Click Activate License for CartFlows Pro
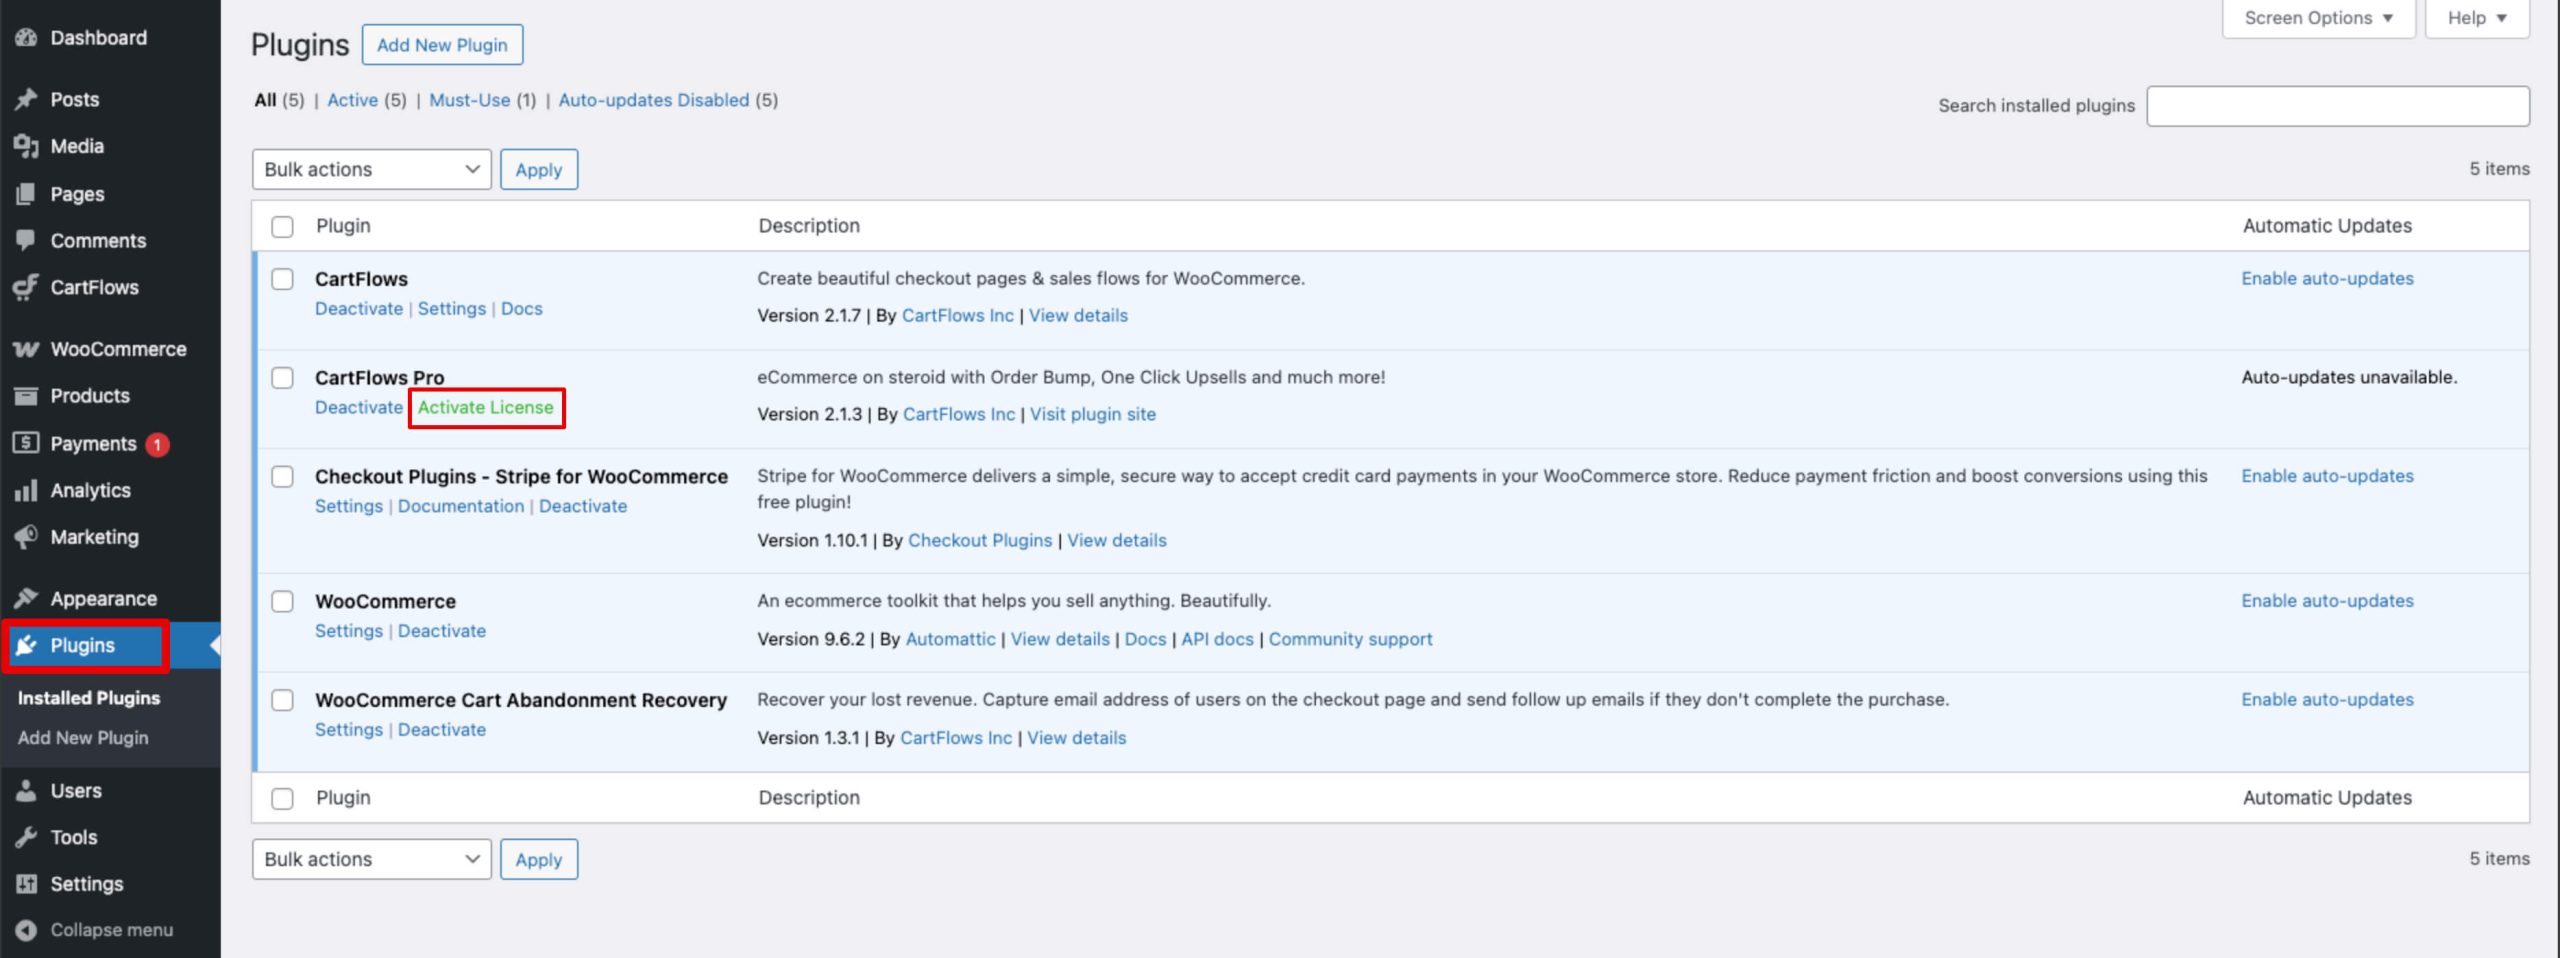 coord(485,408)
